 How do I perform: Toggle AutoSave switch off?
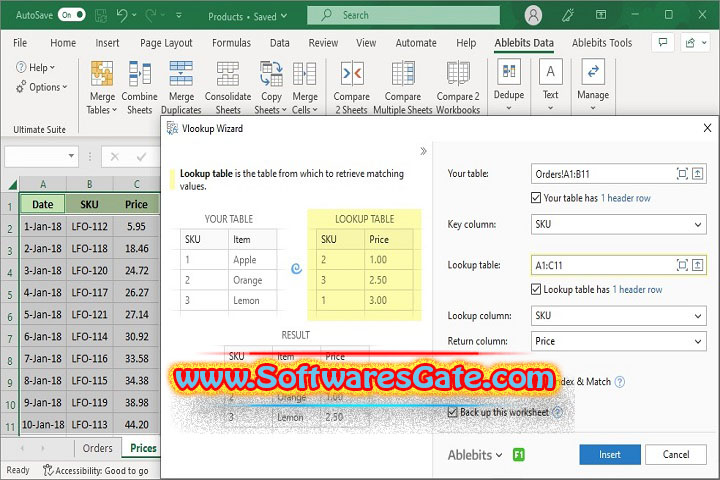point(72,15)
